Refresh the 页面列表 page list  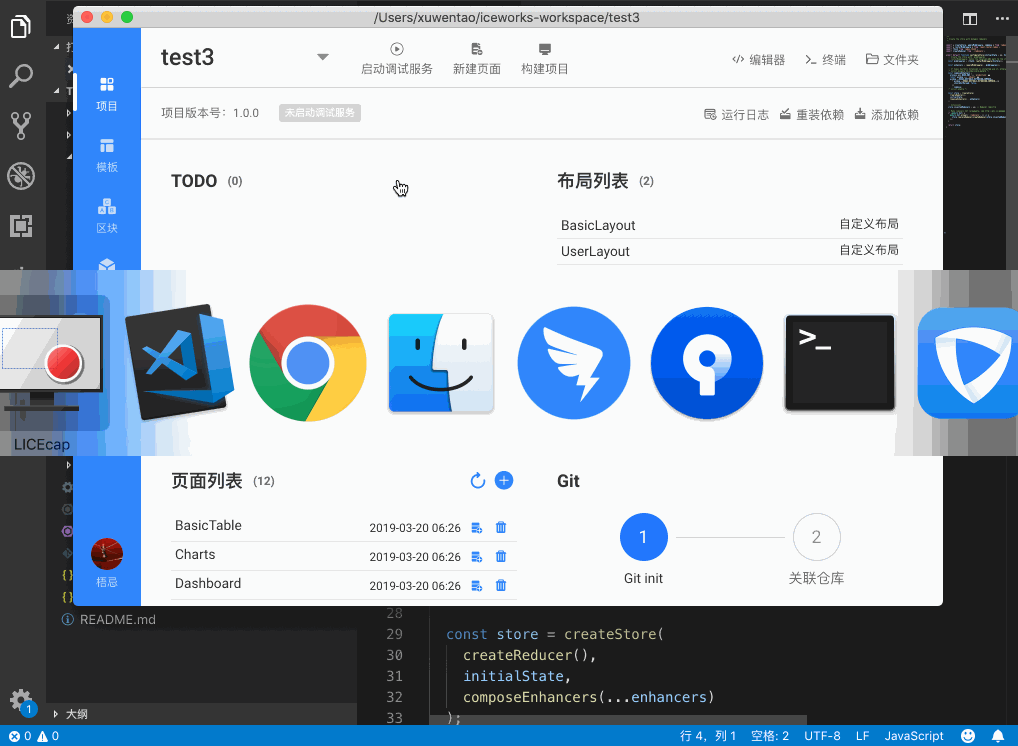478,480
